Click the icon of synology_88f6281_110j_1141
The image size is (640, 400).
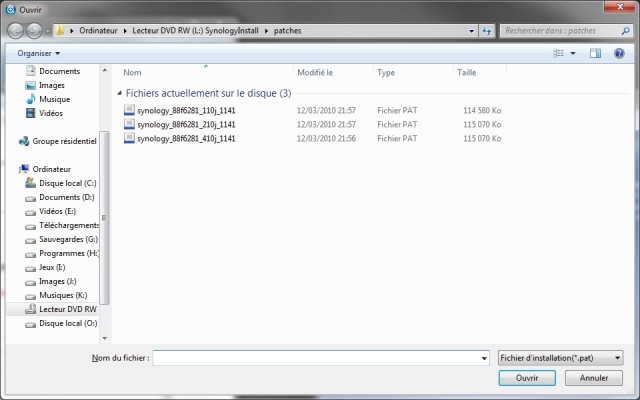(129, 110)
